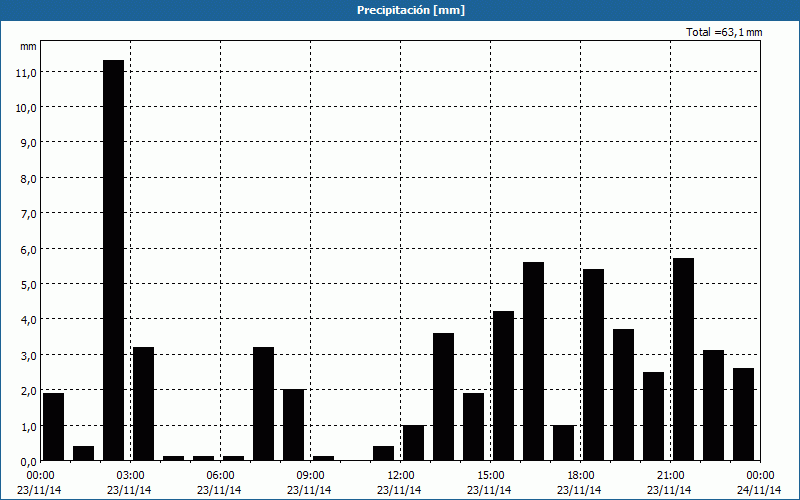Viewport: 800px width, 500px height.
Task: Click the 2,0 mm bar ending at 09:00
Action: click(293, 425)
